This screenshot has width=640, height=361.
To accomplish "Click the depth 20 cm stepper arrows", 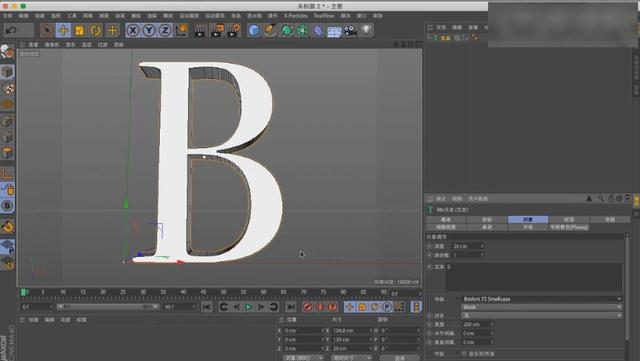I will pyautogui.click(x=482, y=246).
